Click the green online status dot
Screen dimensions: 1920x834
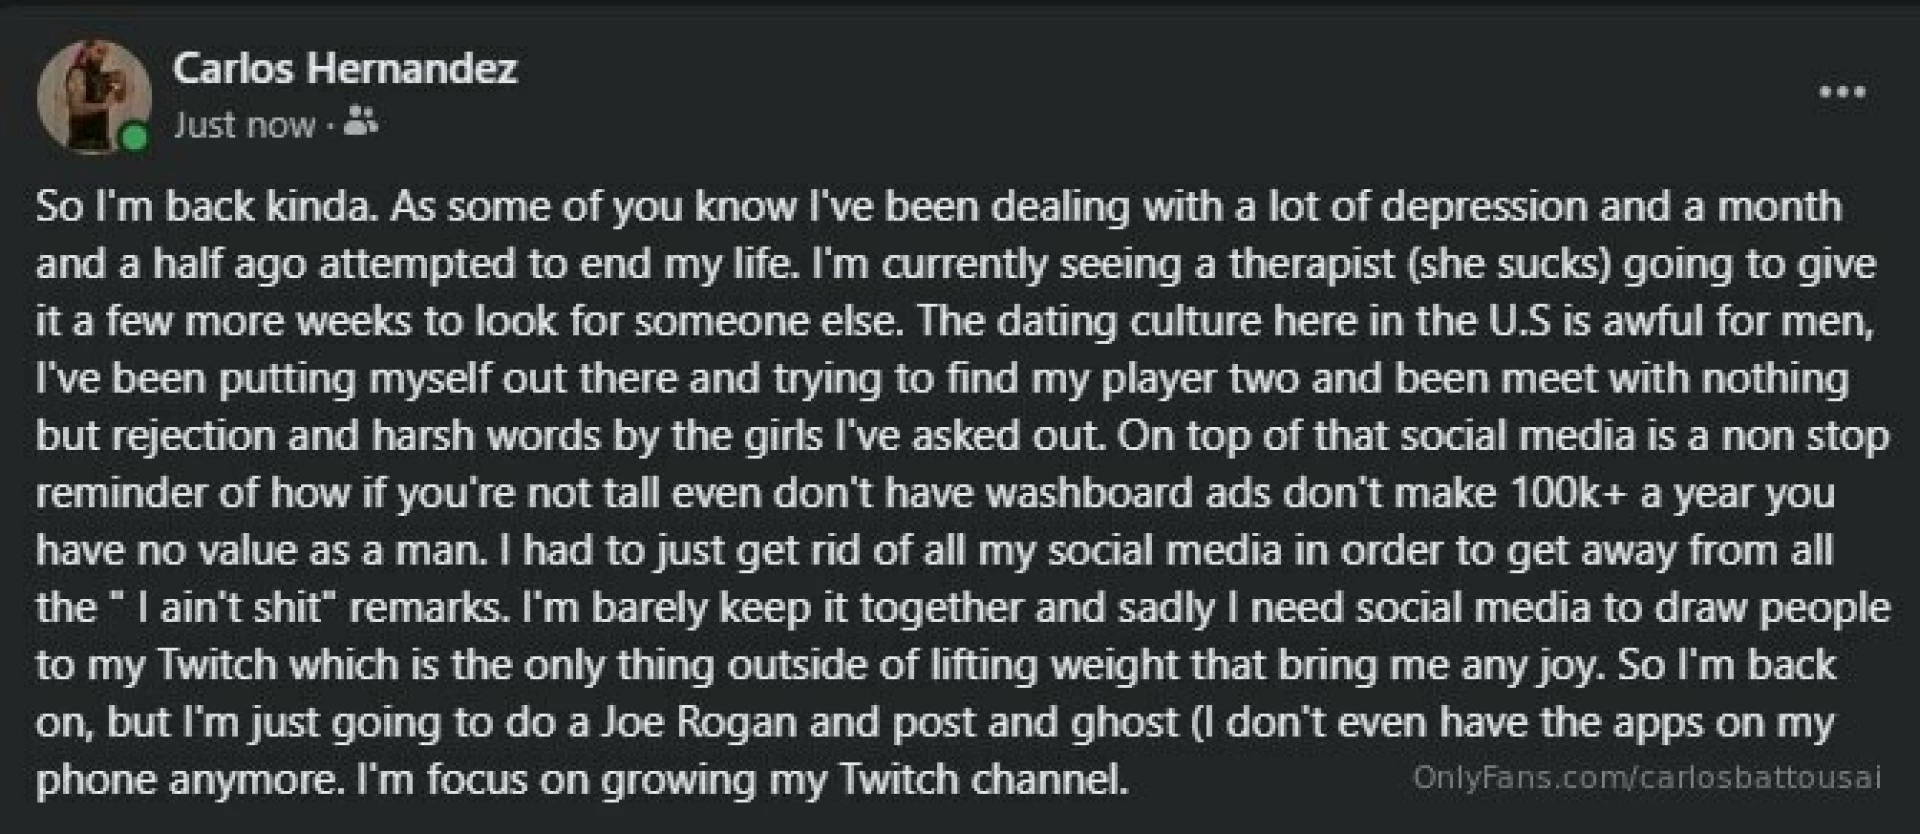tap(134, 137)
